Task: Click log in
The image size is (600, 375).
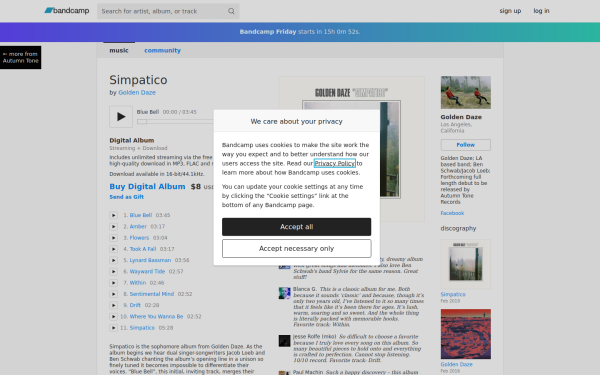Action: point(541,11)
